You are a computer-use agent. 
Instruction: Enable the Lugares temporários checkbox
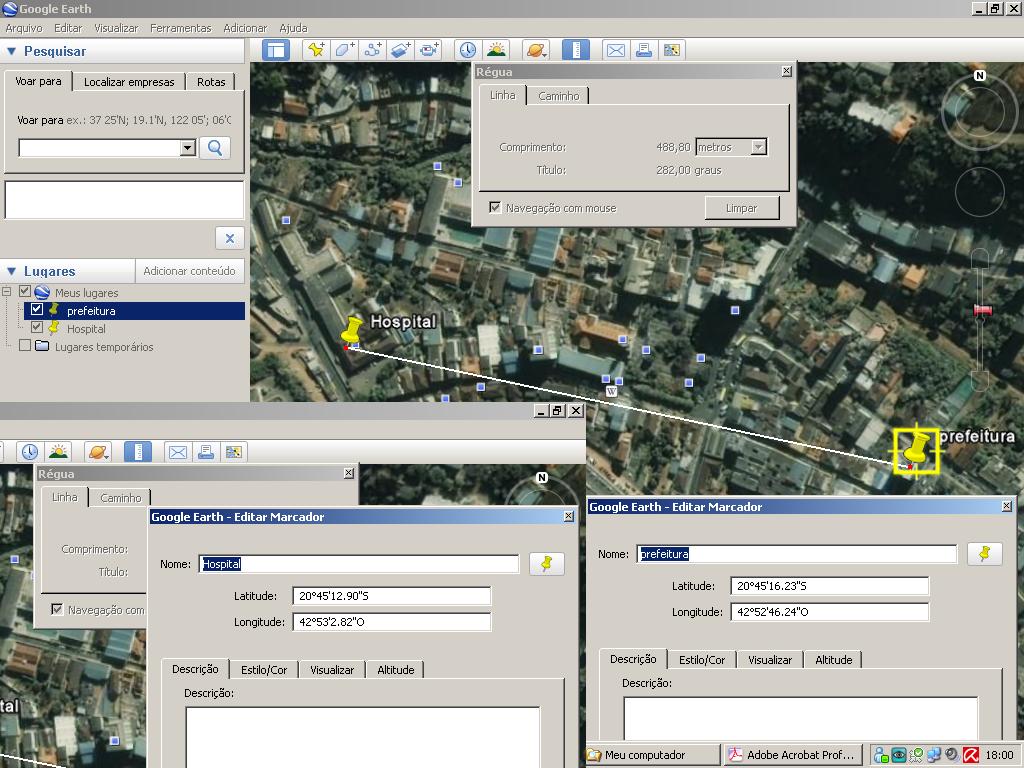tap(25, 346)
